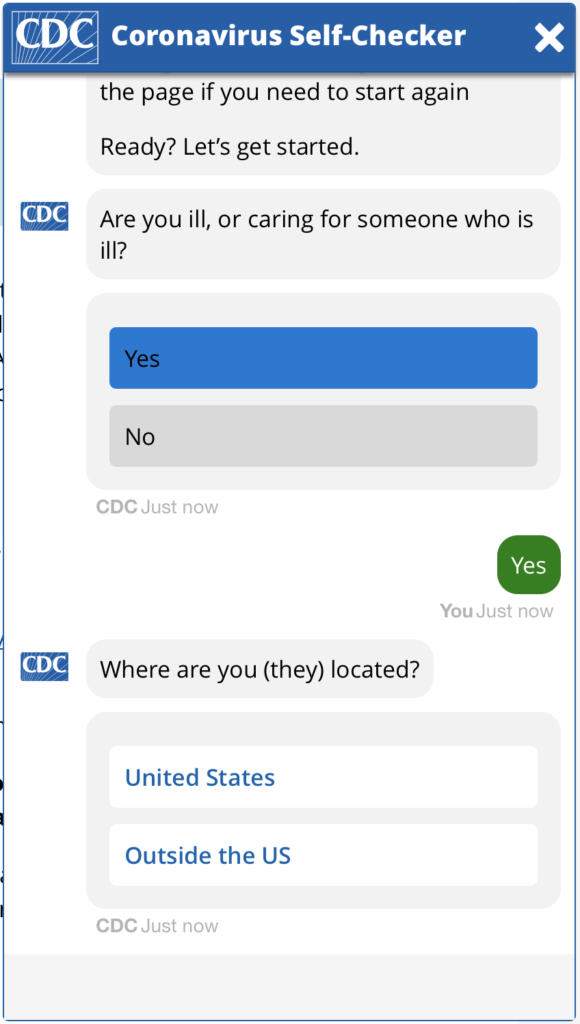Click the "Are you ill" question bubble
The height and width of the screenshot is (1024, 580).
pyautogui.click(x=323, y=234)
